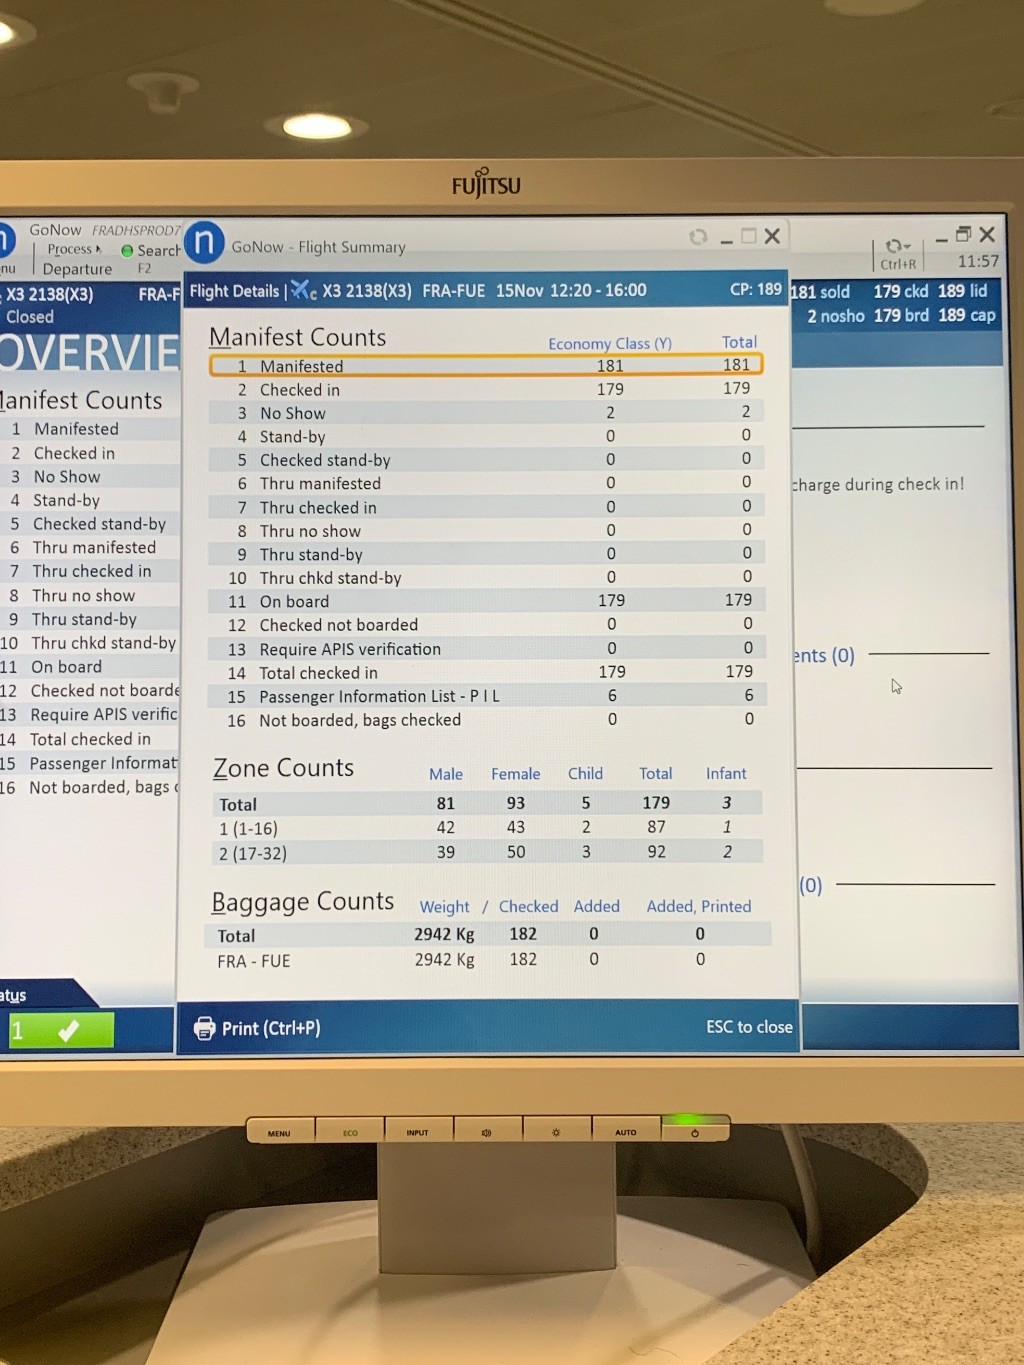Select the highlighted Manifested row

coord(485,366)
